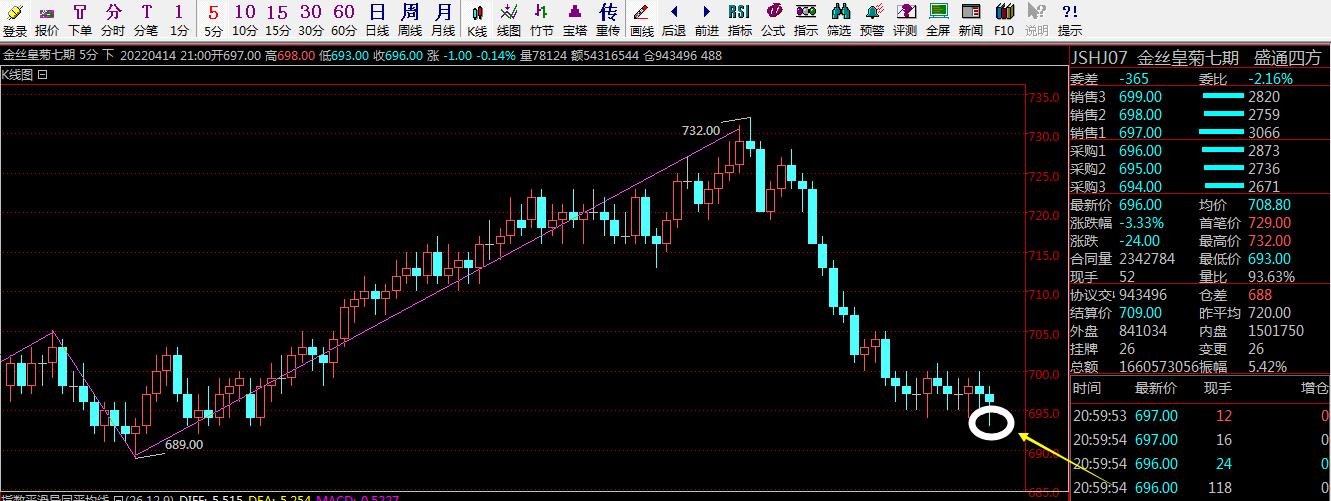Toggle 全屏 full screen mode
Viewport: 1331px width, 501px height.
938,19
